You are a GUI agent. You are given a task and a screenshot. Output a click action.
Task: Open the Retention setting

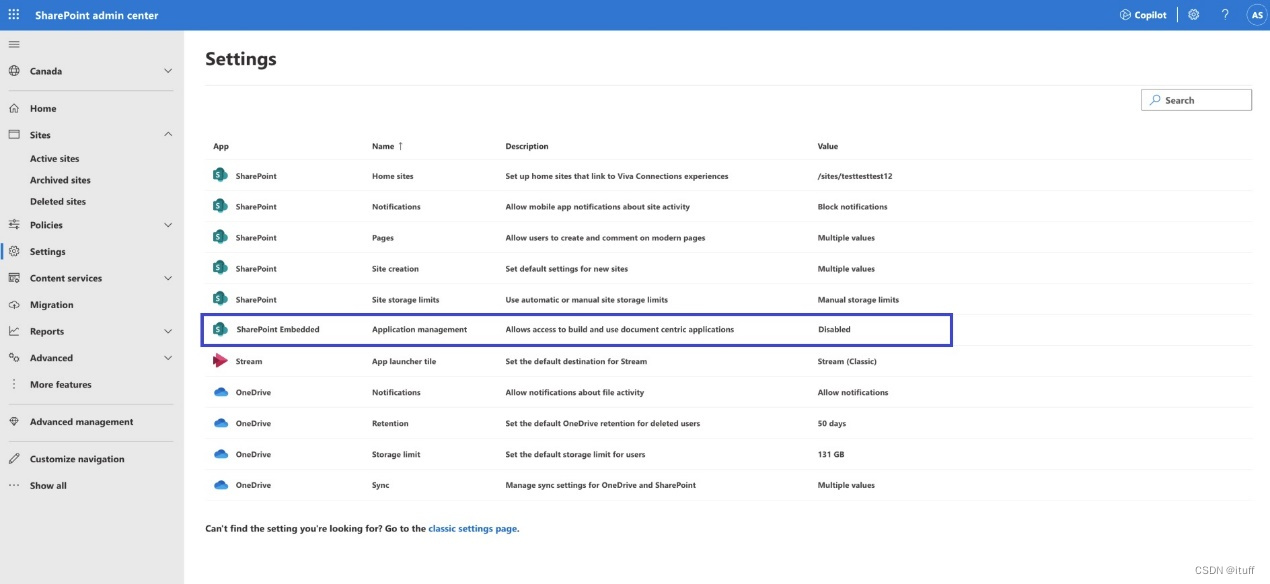pos(390,423)
